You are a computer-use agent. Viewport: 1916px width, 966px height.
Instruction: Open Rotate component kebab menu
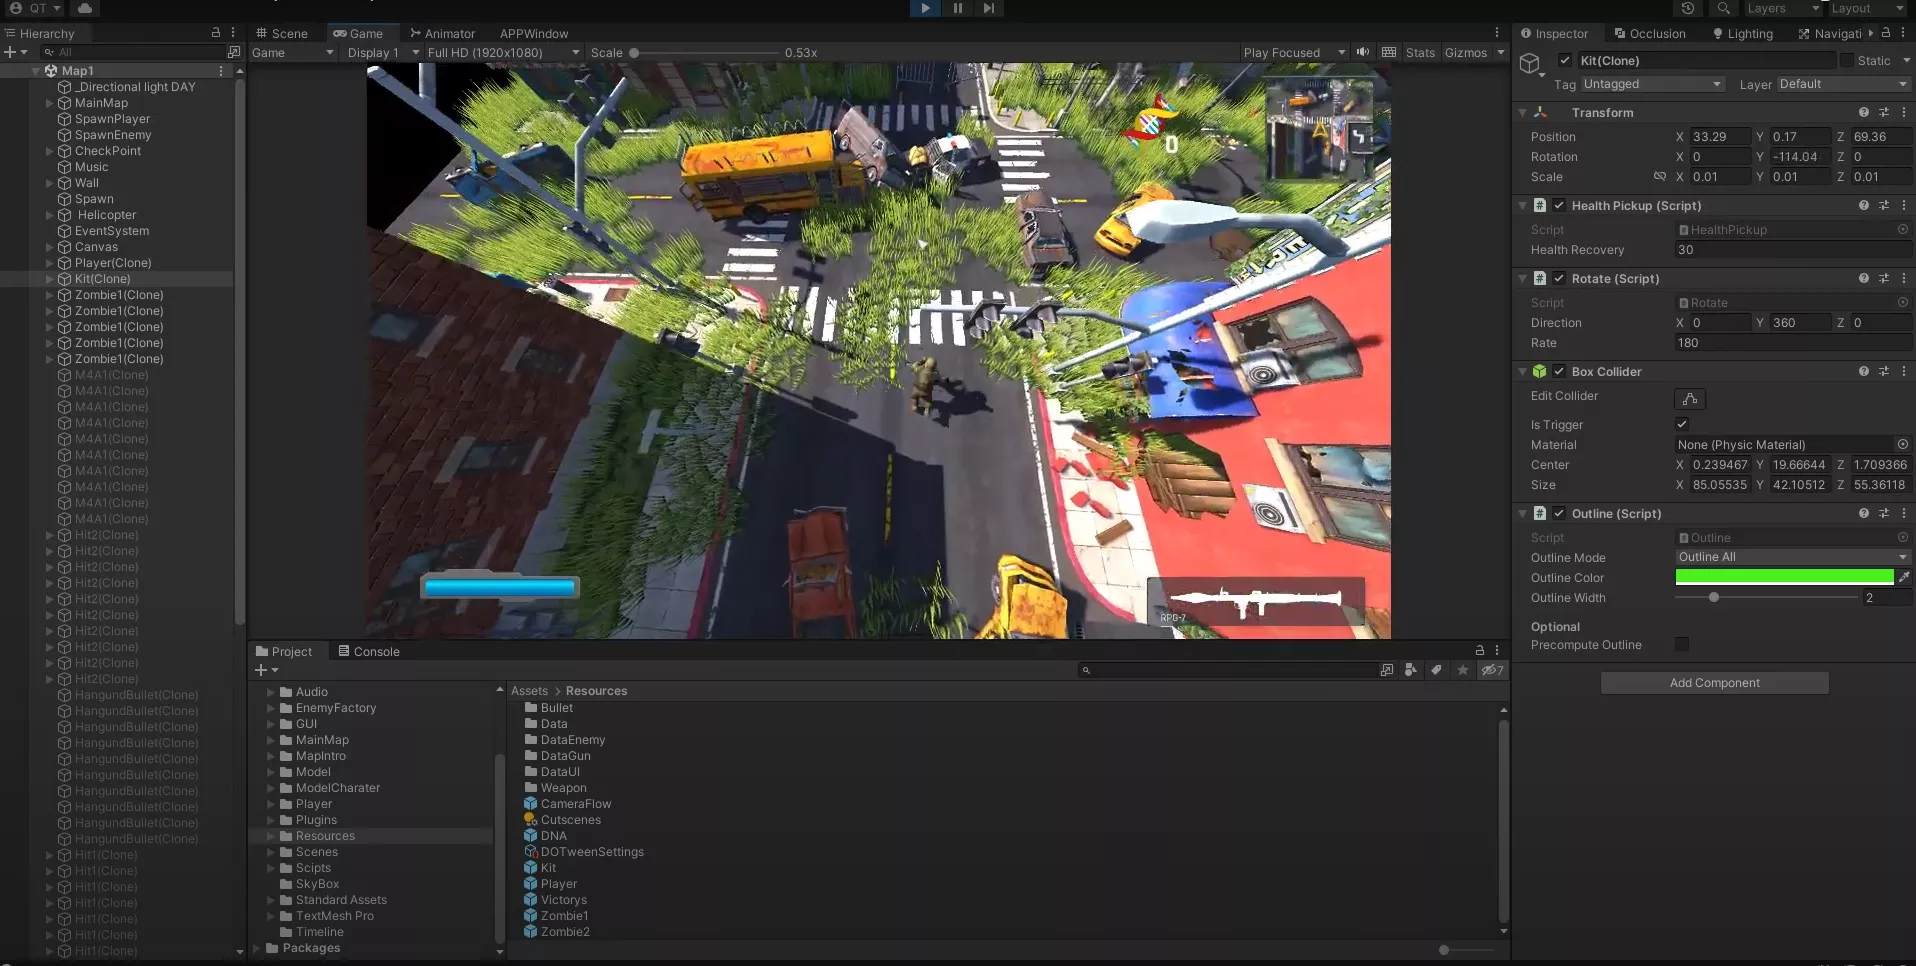pos(1903,278)
